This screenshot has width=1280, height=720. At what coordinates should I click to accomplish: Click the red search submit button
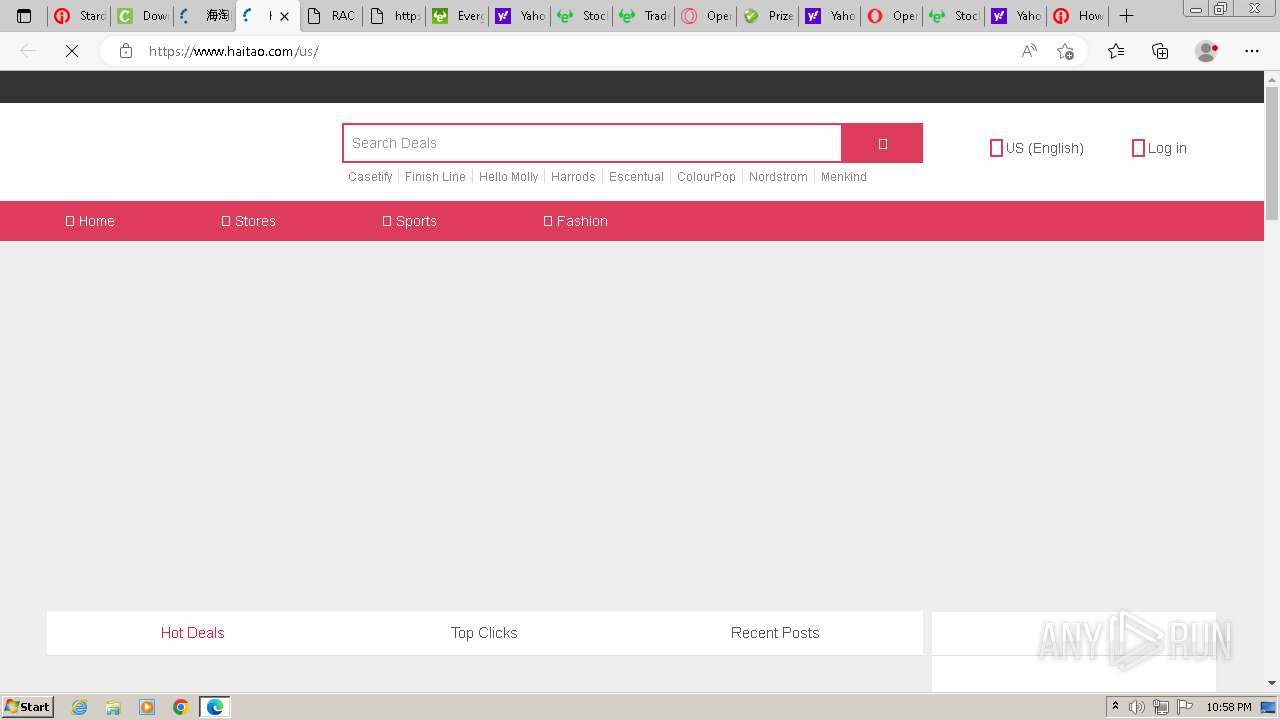[882, 143]
